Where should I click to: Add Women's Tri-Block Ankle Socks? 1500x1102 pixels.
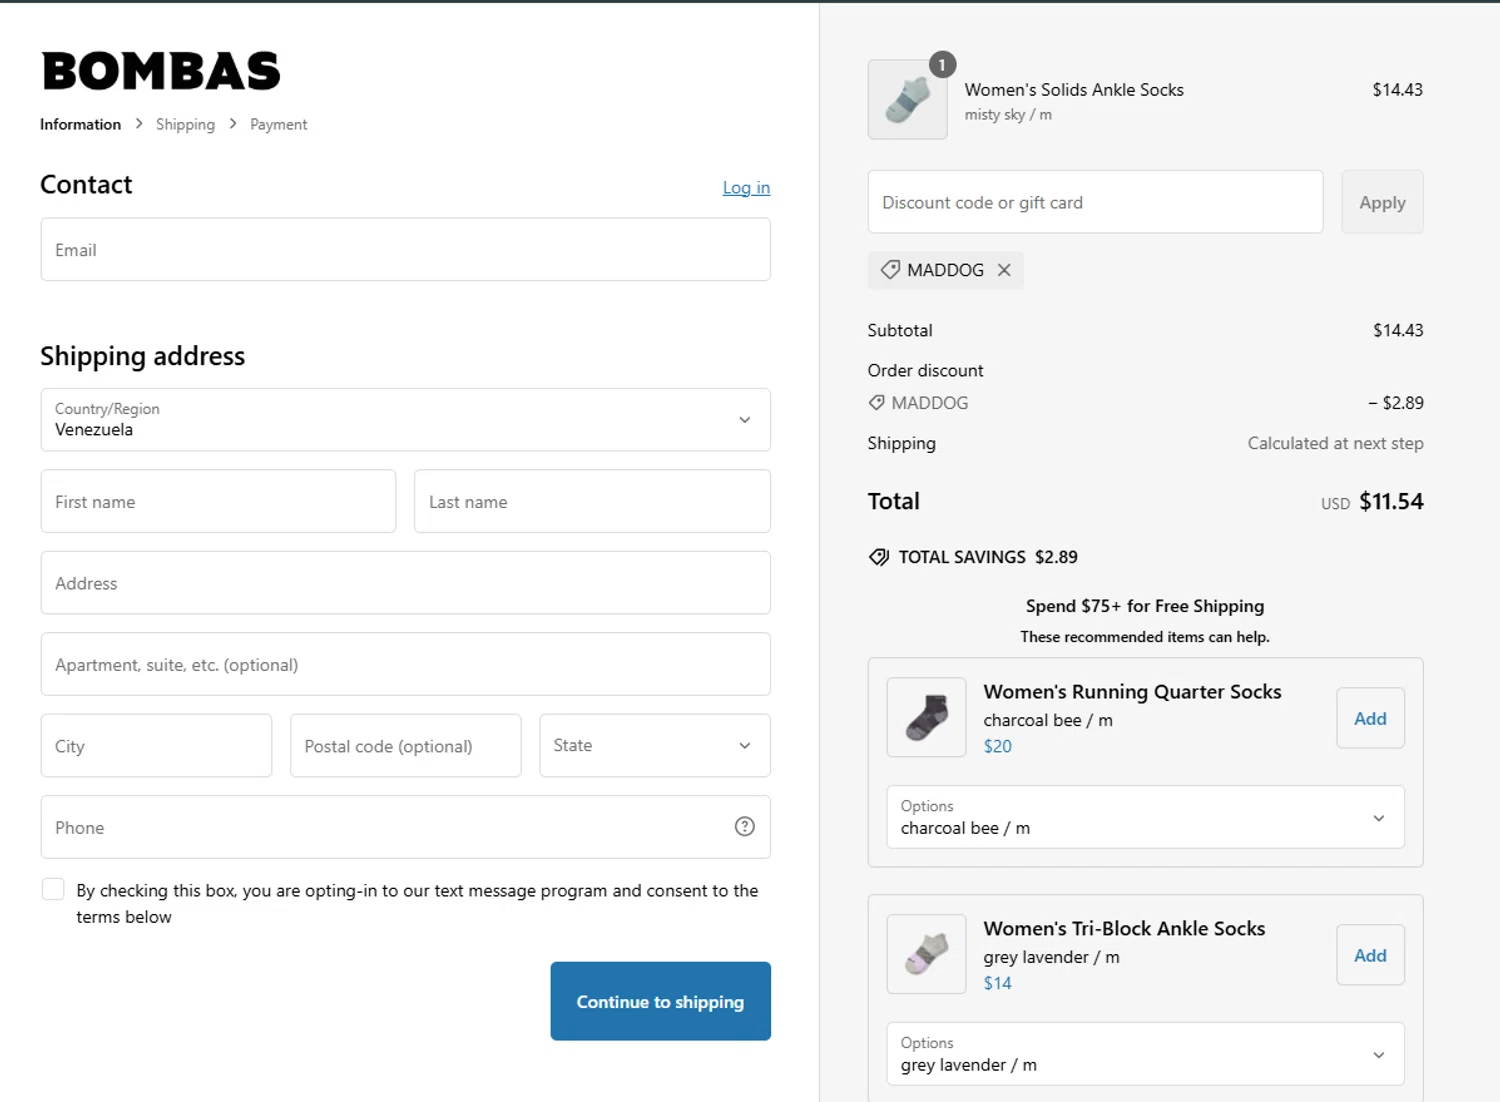coord(1370,955)
